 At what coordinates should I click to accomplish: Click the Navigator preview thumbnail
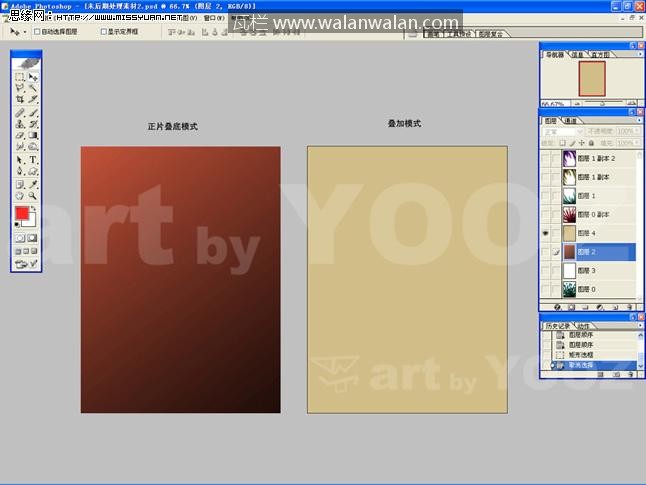(592, 79)
